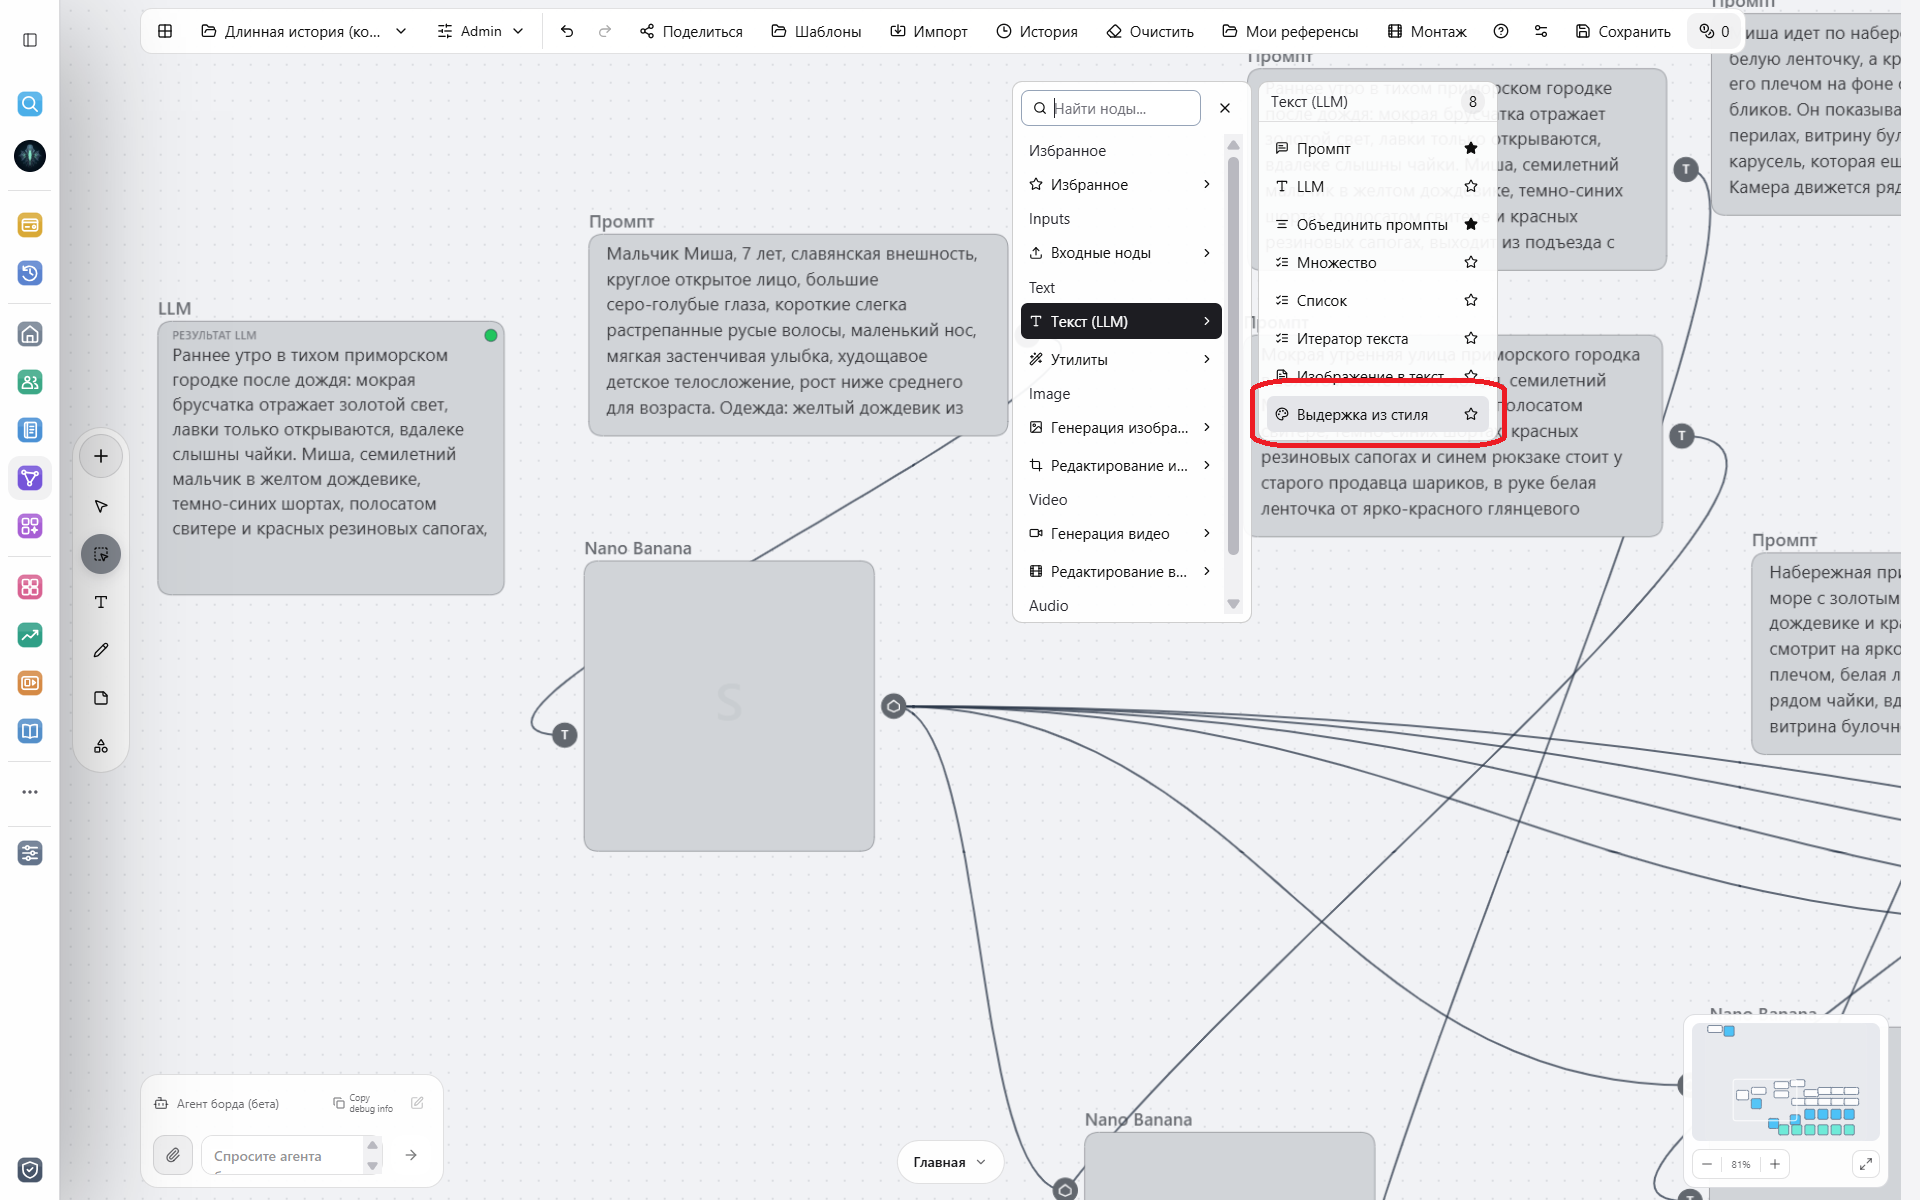The image size is (1920, 1200).
Task: Click the Сохранить save button
Action: pyautogui.click(x=1623, y=31)
